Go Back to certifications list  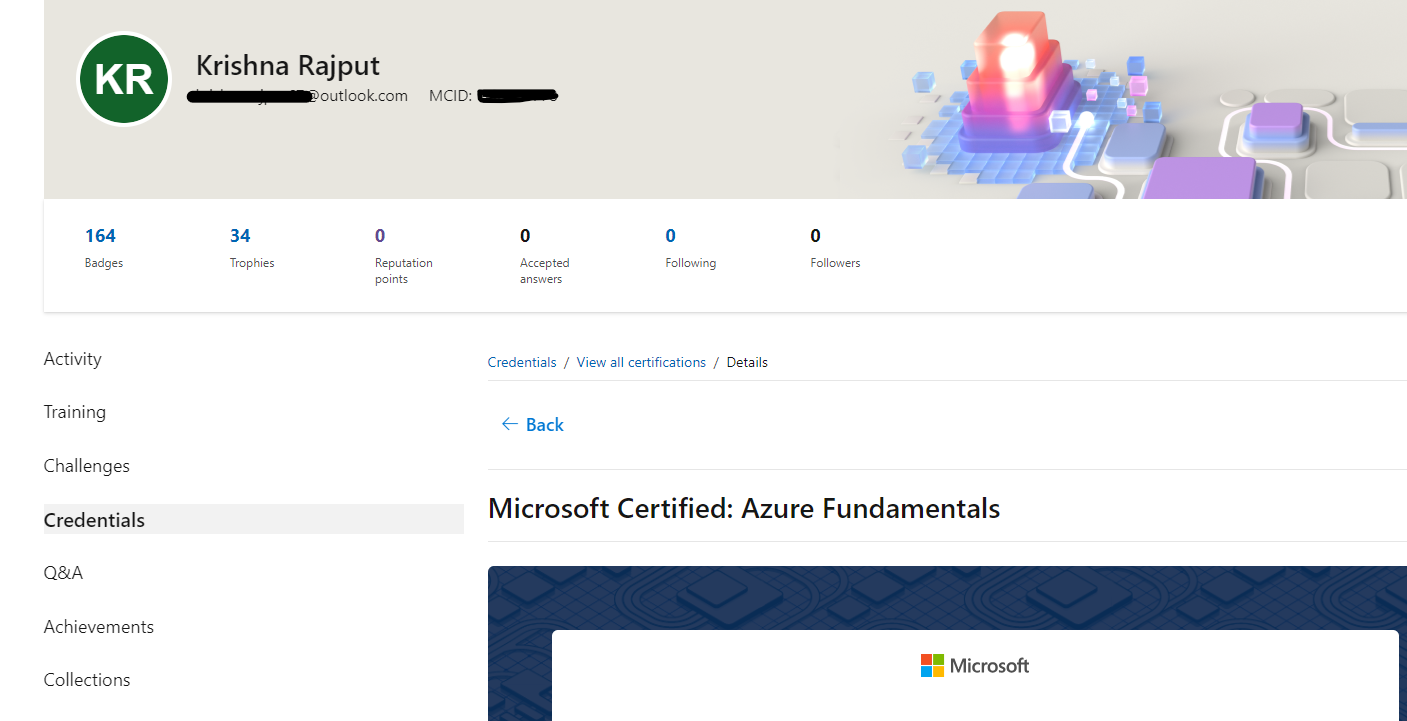click(x=533, y=424)
